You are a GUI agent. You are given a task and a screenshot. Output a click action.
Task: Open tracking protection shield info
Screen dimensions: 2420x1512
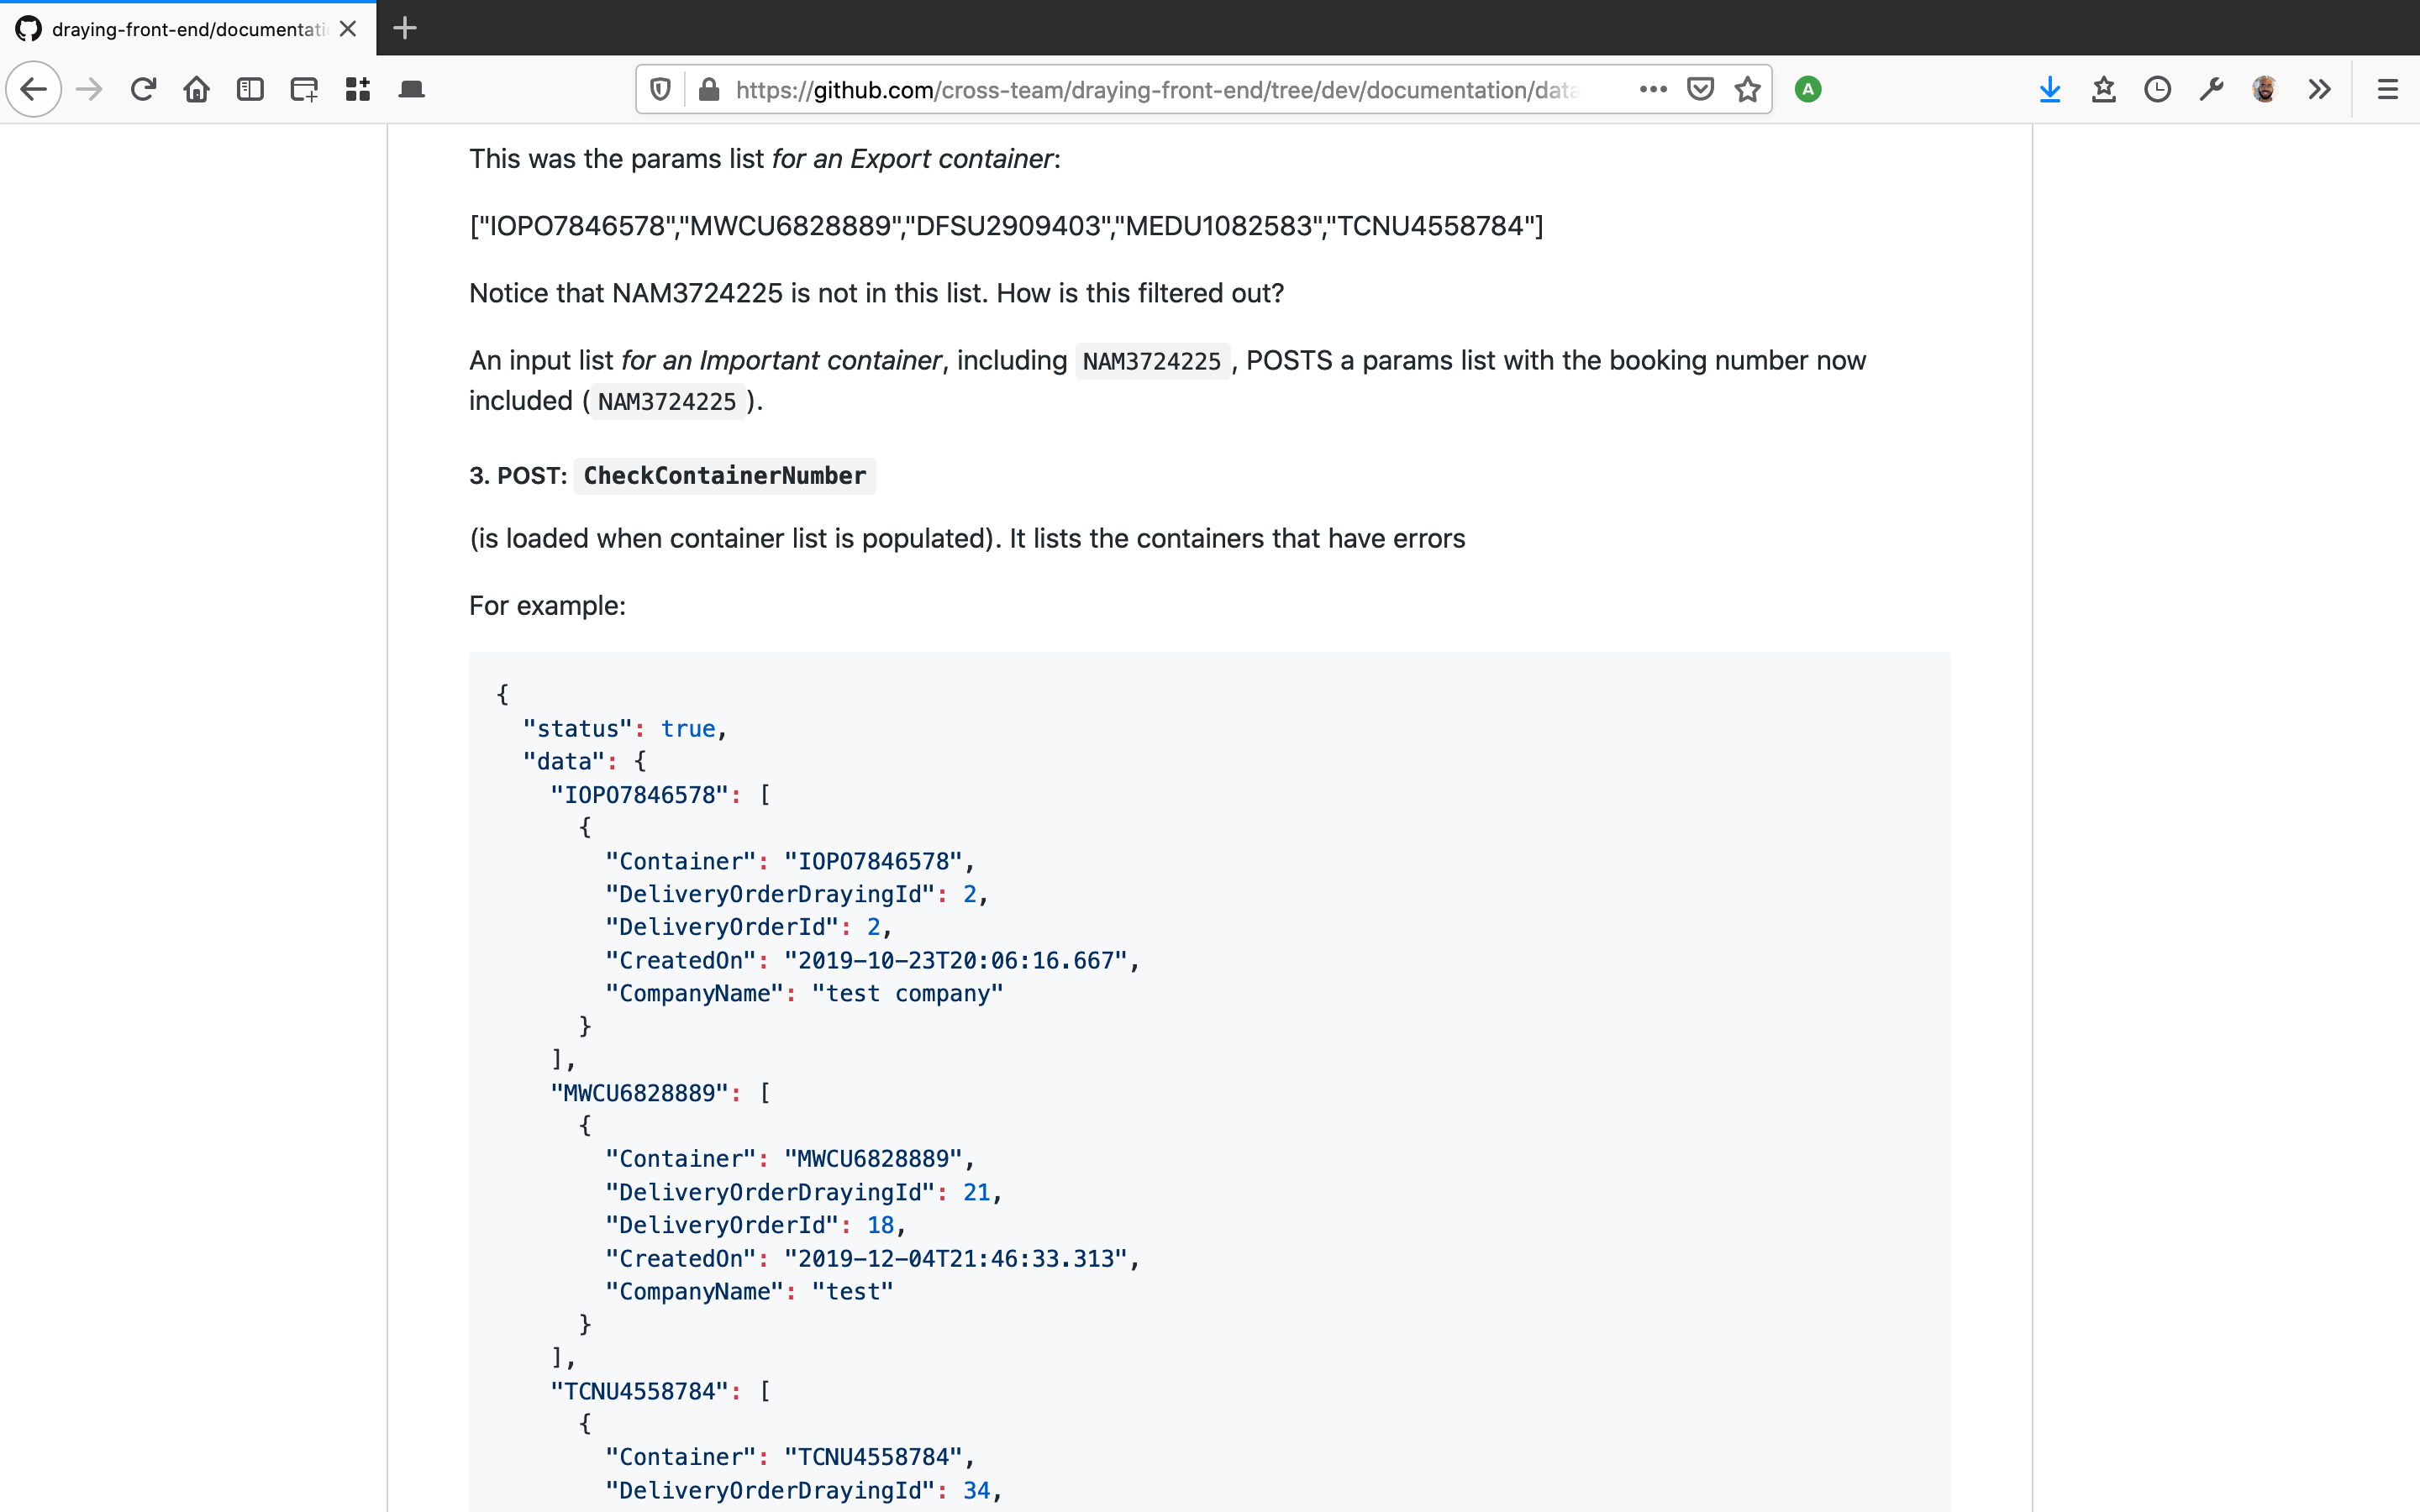[660, 90]
